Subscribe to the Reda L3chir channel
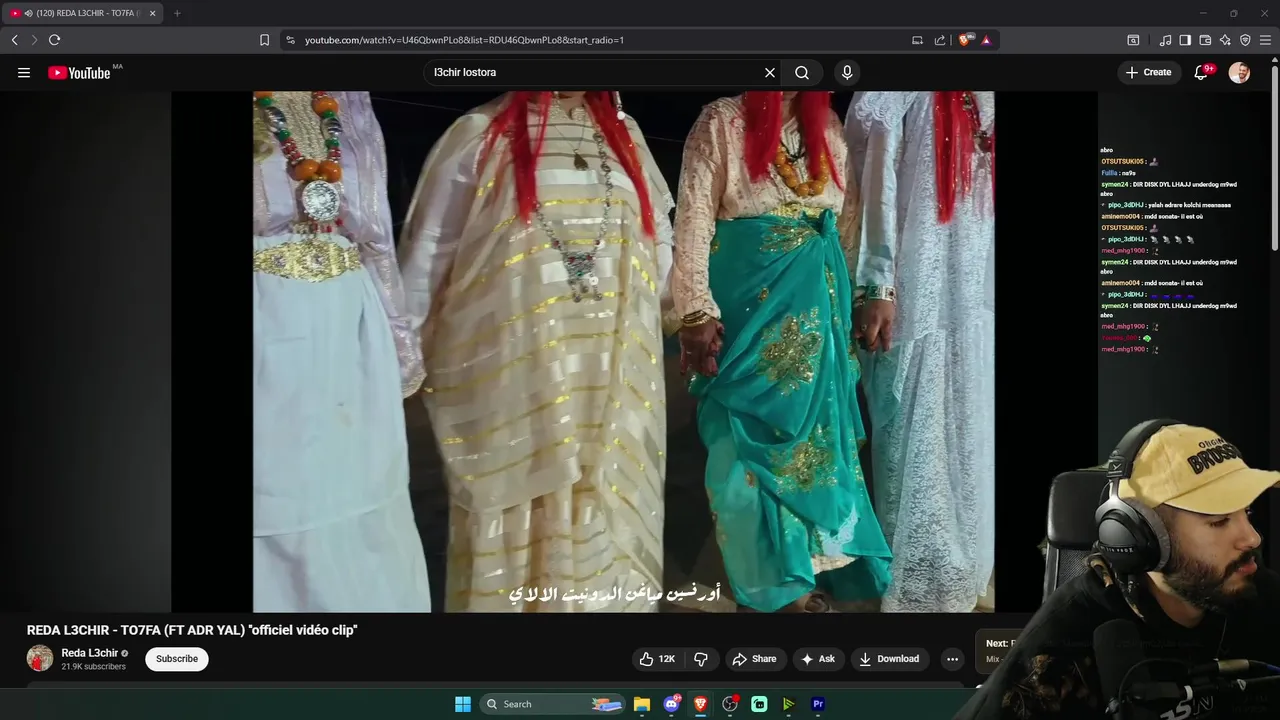The width and height of the screenshot is (1280, 720). pyautogui.click(x=177, y=659)
